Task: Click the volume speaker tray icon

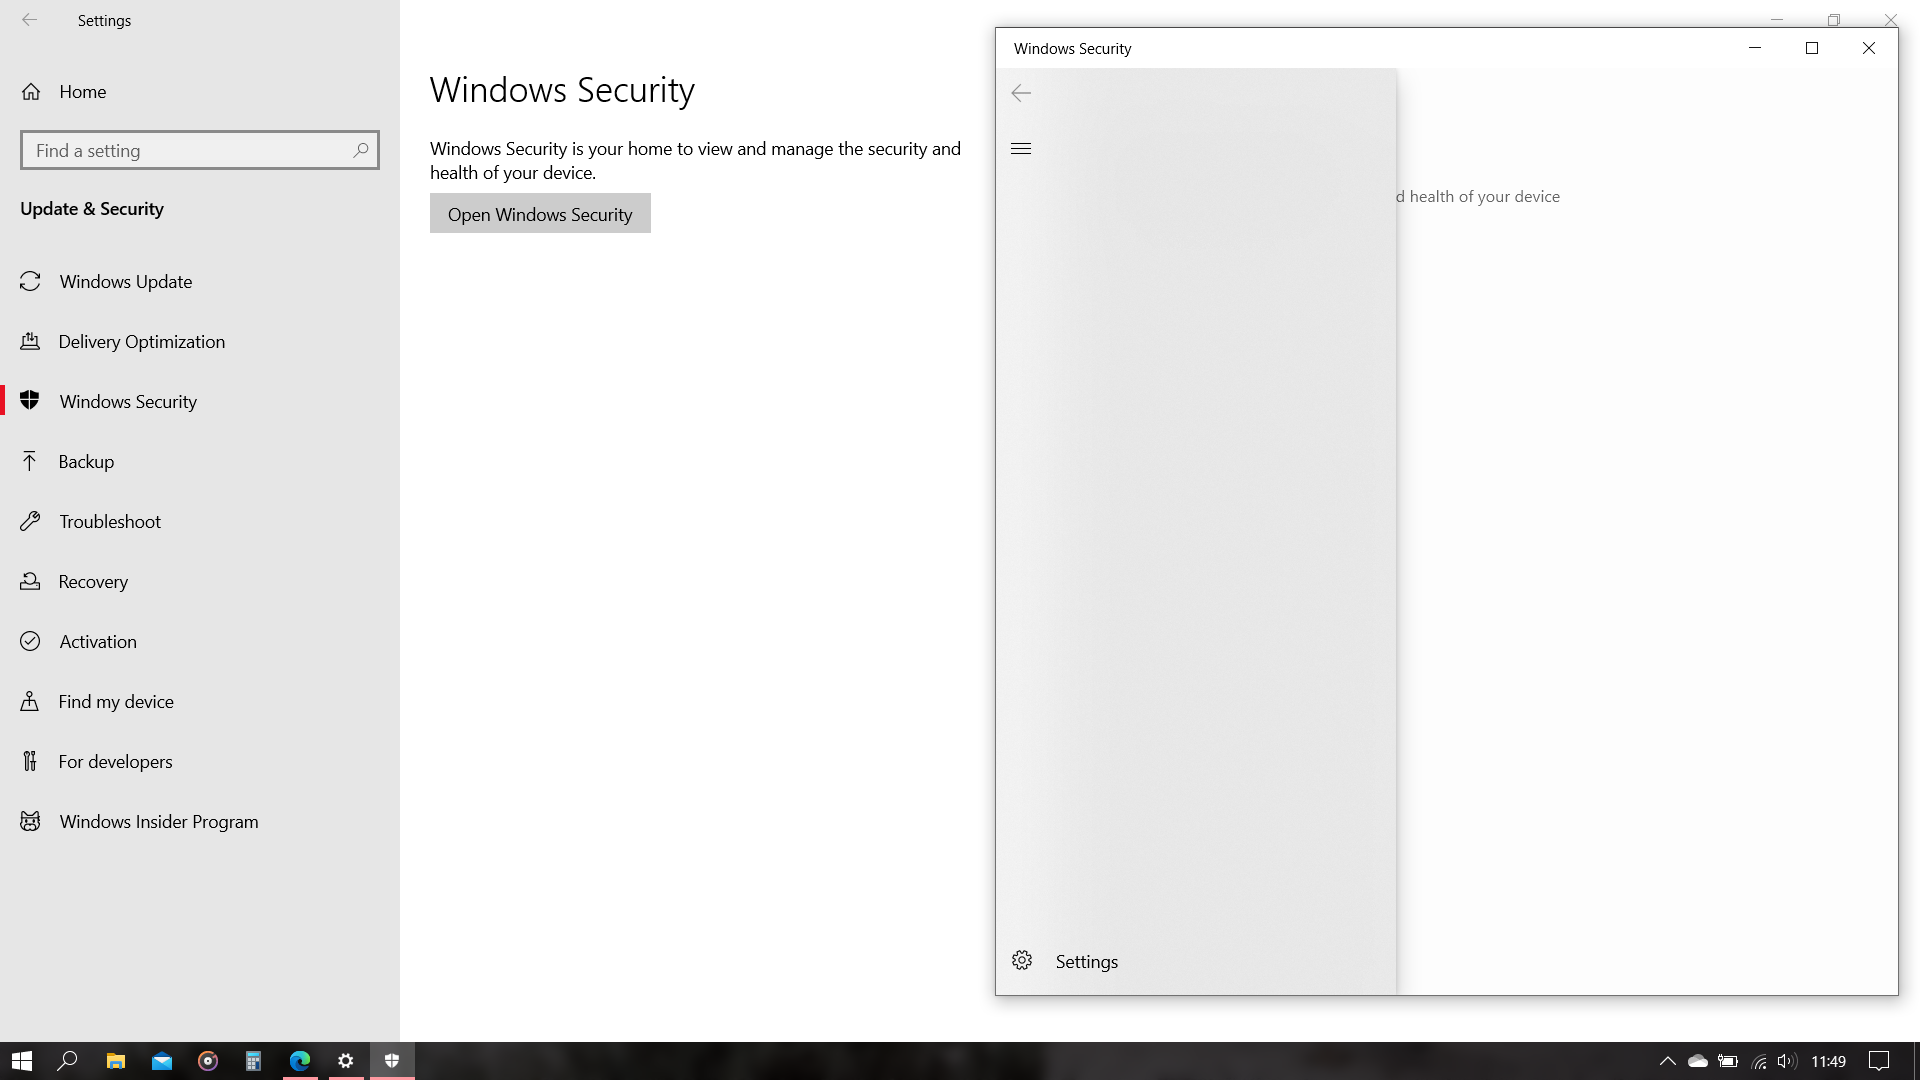Action: (x=1787, y=1061)
